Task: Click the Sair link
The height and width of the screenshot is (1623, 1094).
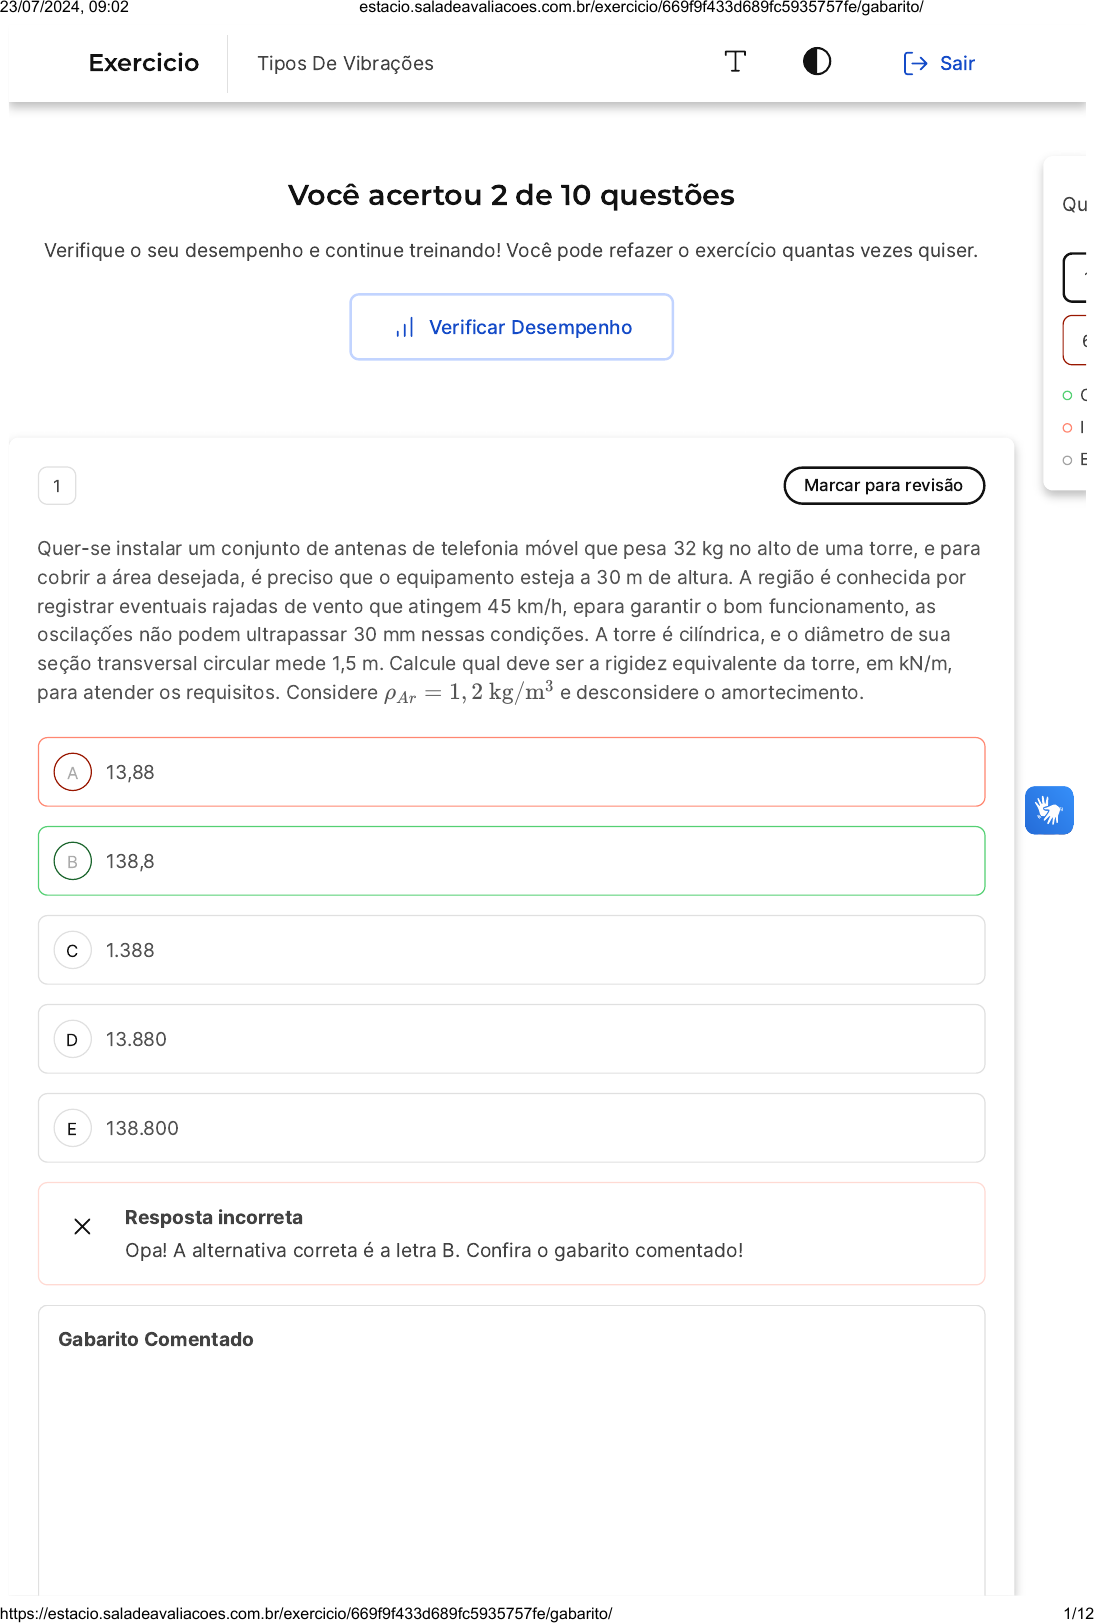Action: 957,64
